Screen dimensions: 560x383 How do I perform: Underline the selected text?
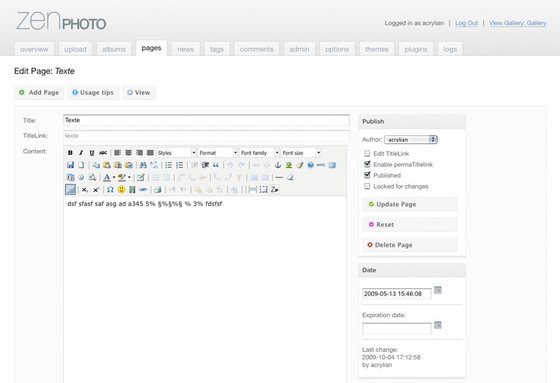pos(92,153)
